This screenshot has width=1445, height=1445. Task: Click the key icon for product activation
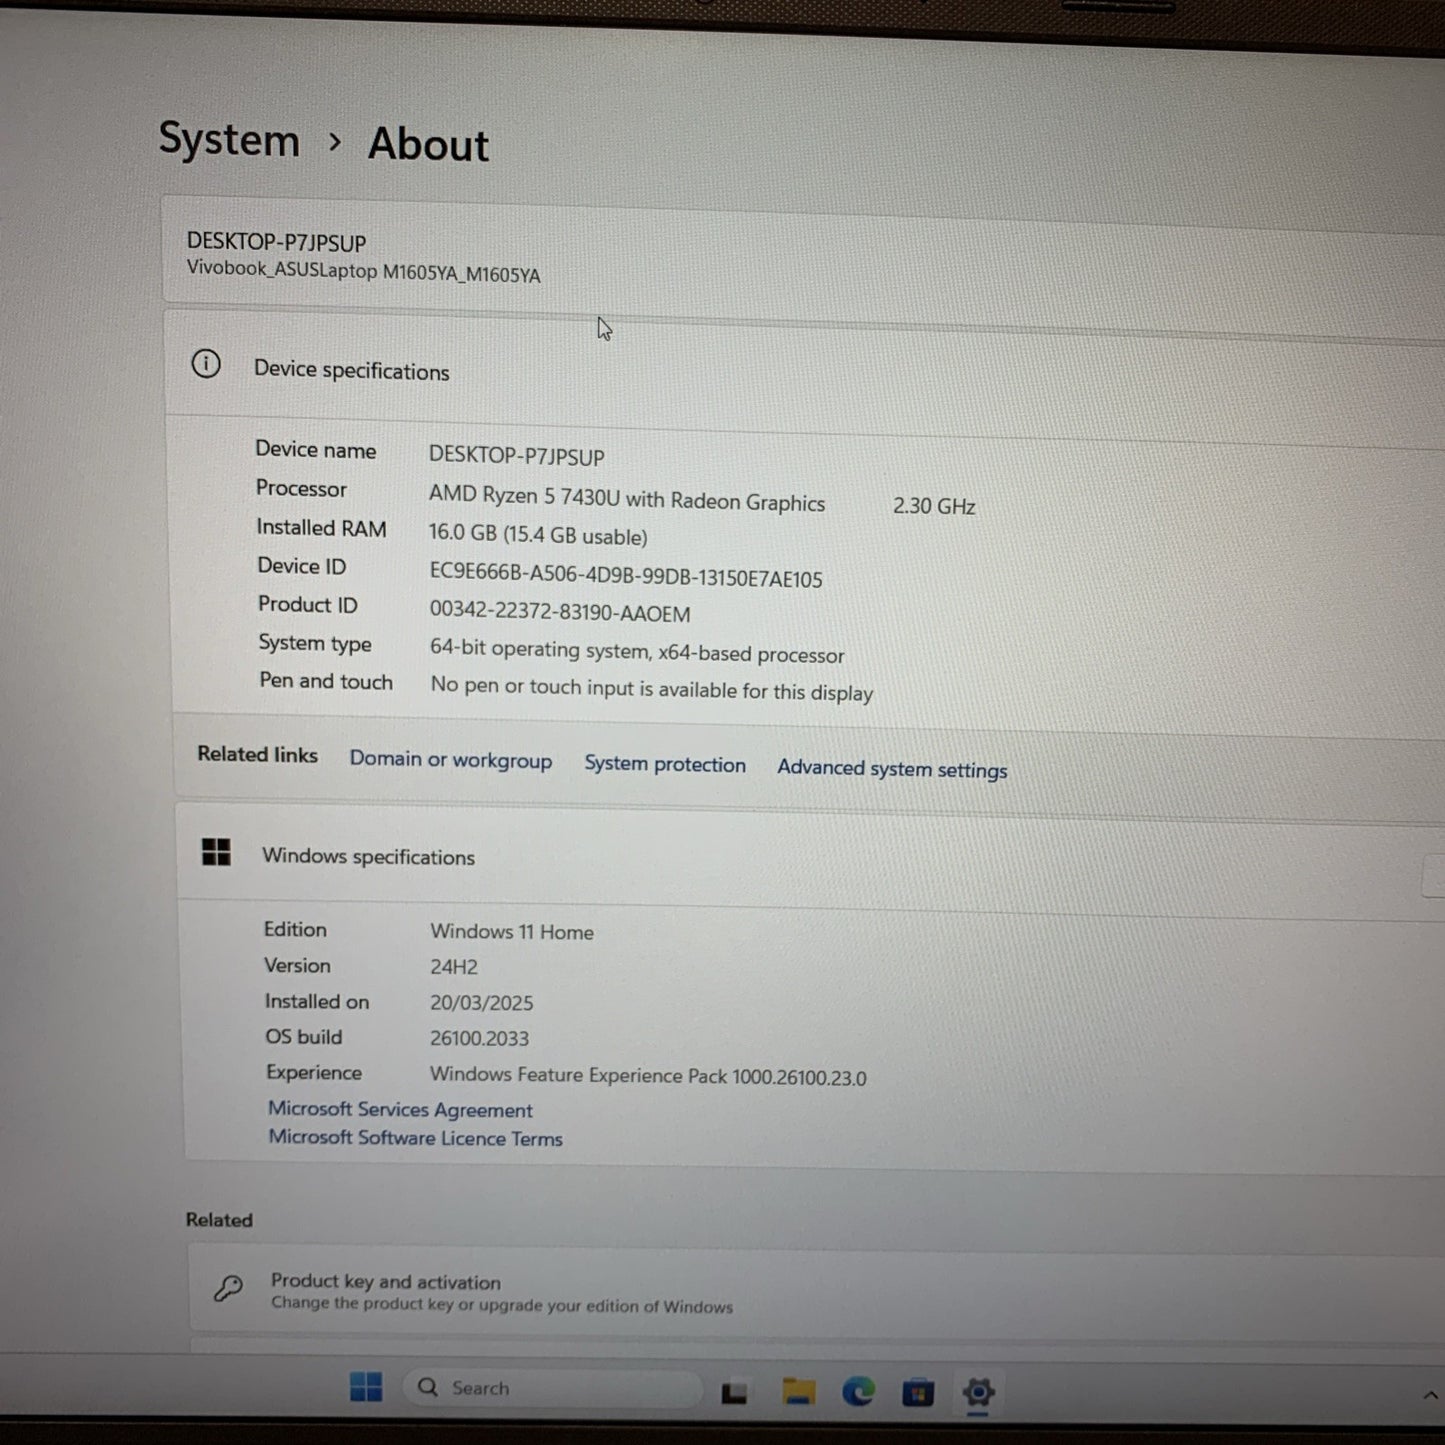228,1288
